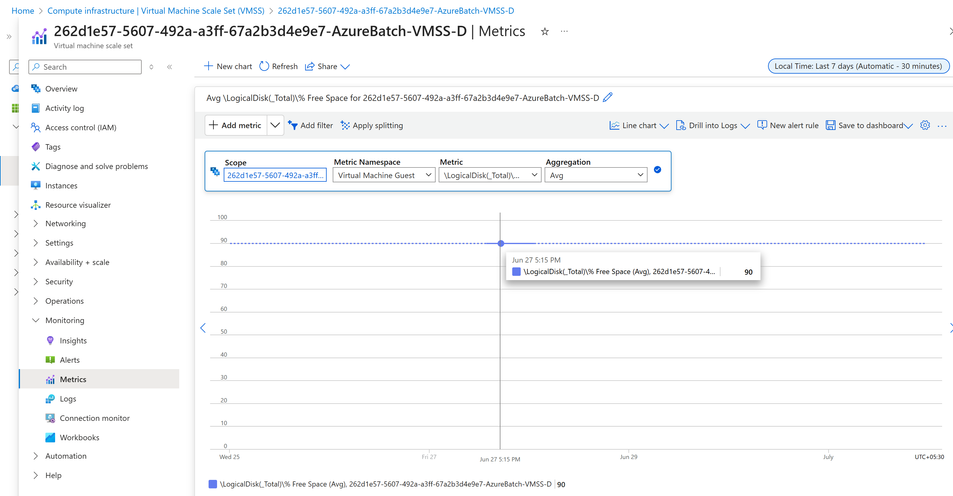The image size is (953, 496).
Task: Open the Overview page in the sidebar
Action: pyautogui.click(x=61, y=89)
